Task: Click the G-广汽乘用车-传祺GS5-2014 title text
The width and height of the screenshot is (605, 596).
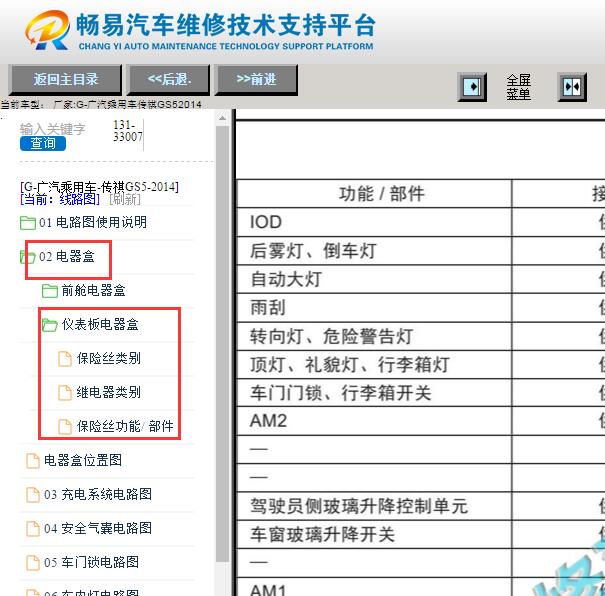Action: [99, 187]
